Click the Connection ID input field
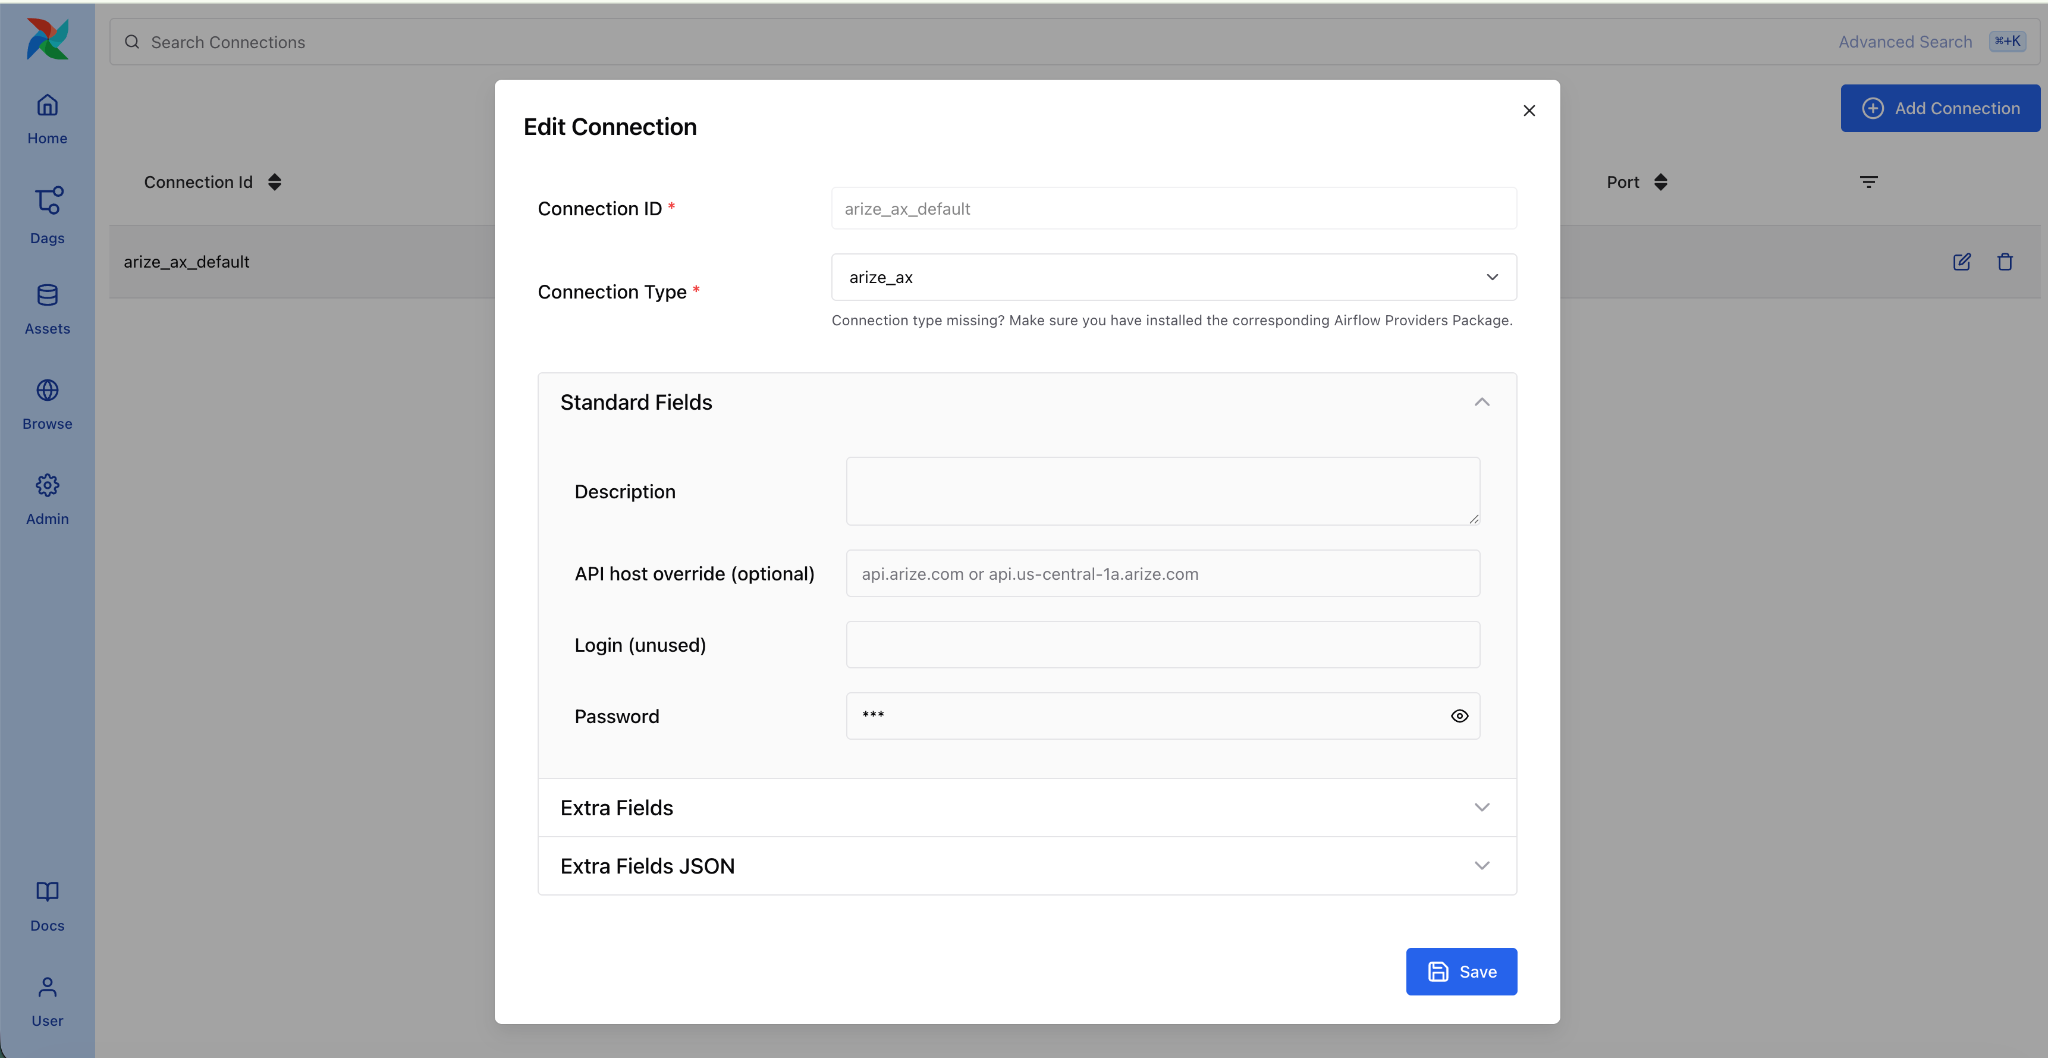The image size is (2048, 1058). [x=1174, y=209]
